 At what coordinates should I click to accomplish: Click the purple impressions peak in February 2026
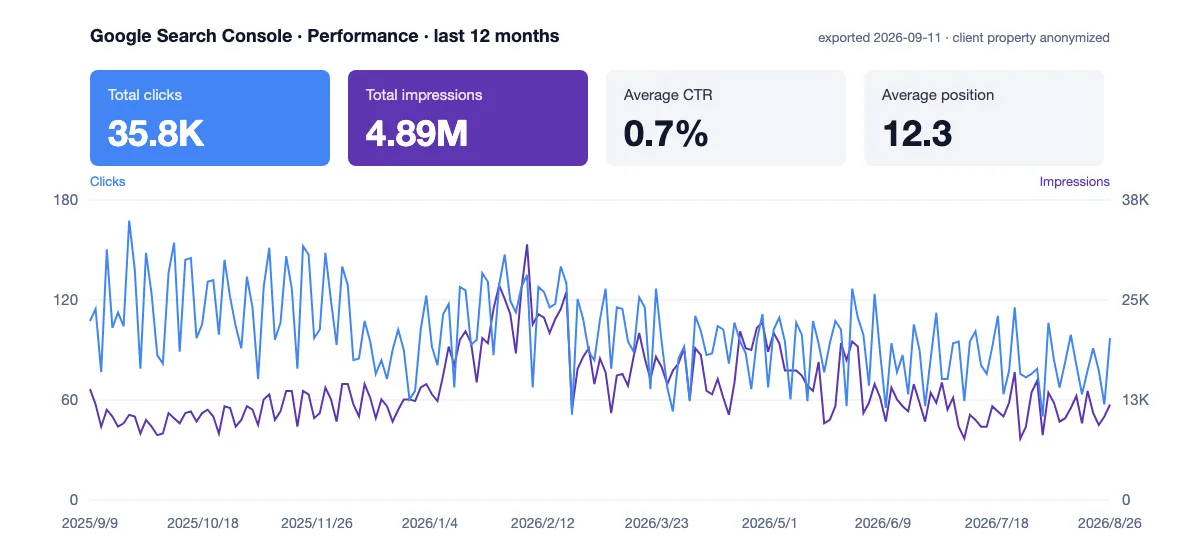click(527, 245)
